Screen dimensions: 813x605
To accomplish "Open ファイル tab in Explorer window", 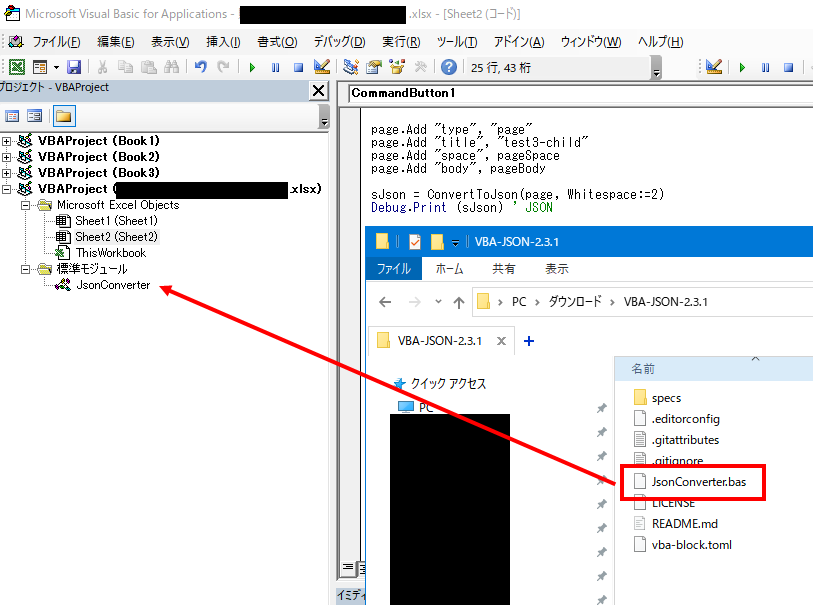I will pos(394,269).
